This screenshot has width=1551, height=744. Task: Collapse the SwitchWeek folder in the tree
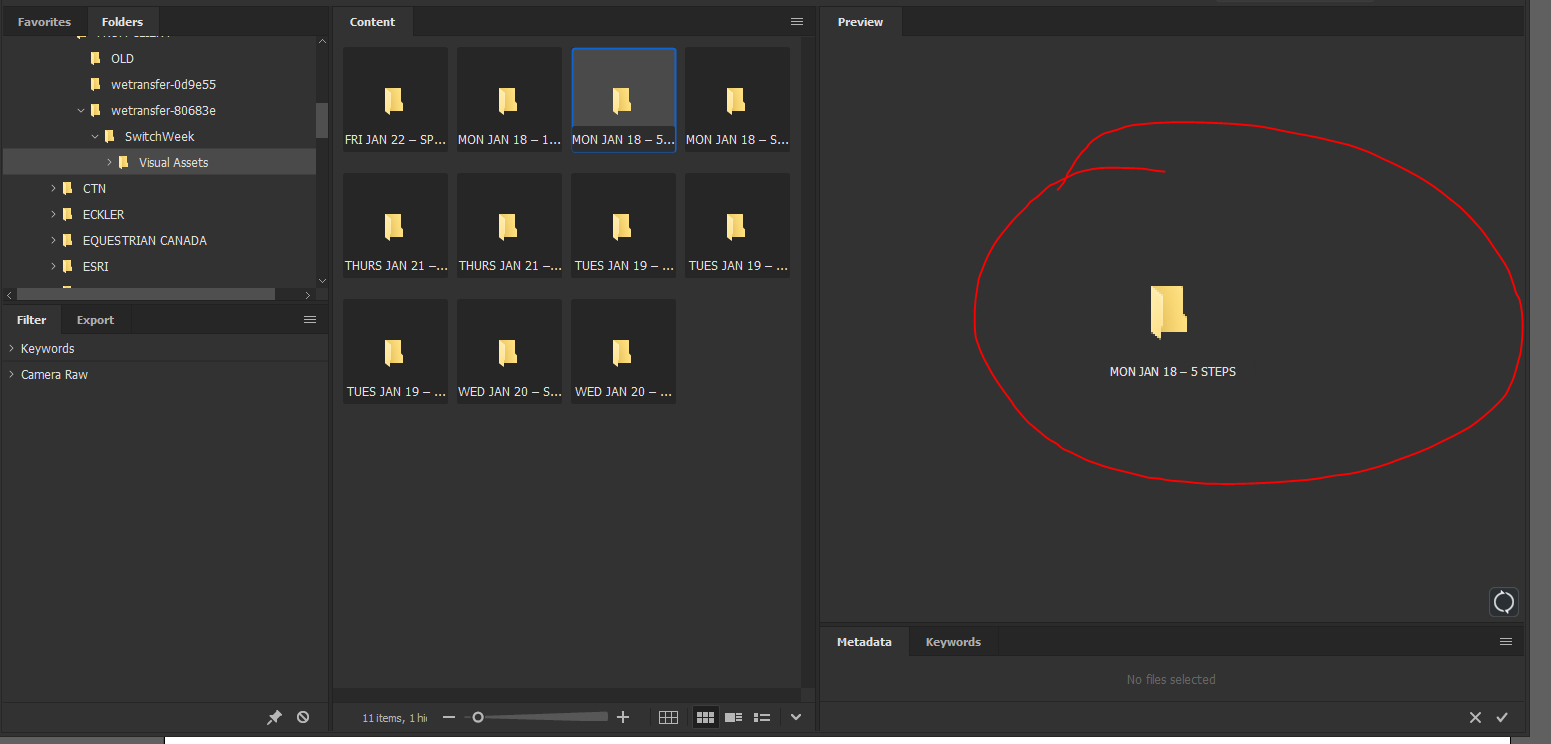click(x=95, y=136)
